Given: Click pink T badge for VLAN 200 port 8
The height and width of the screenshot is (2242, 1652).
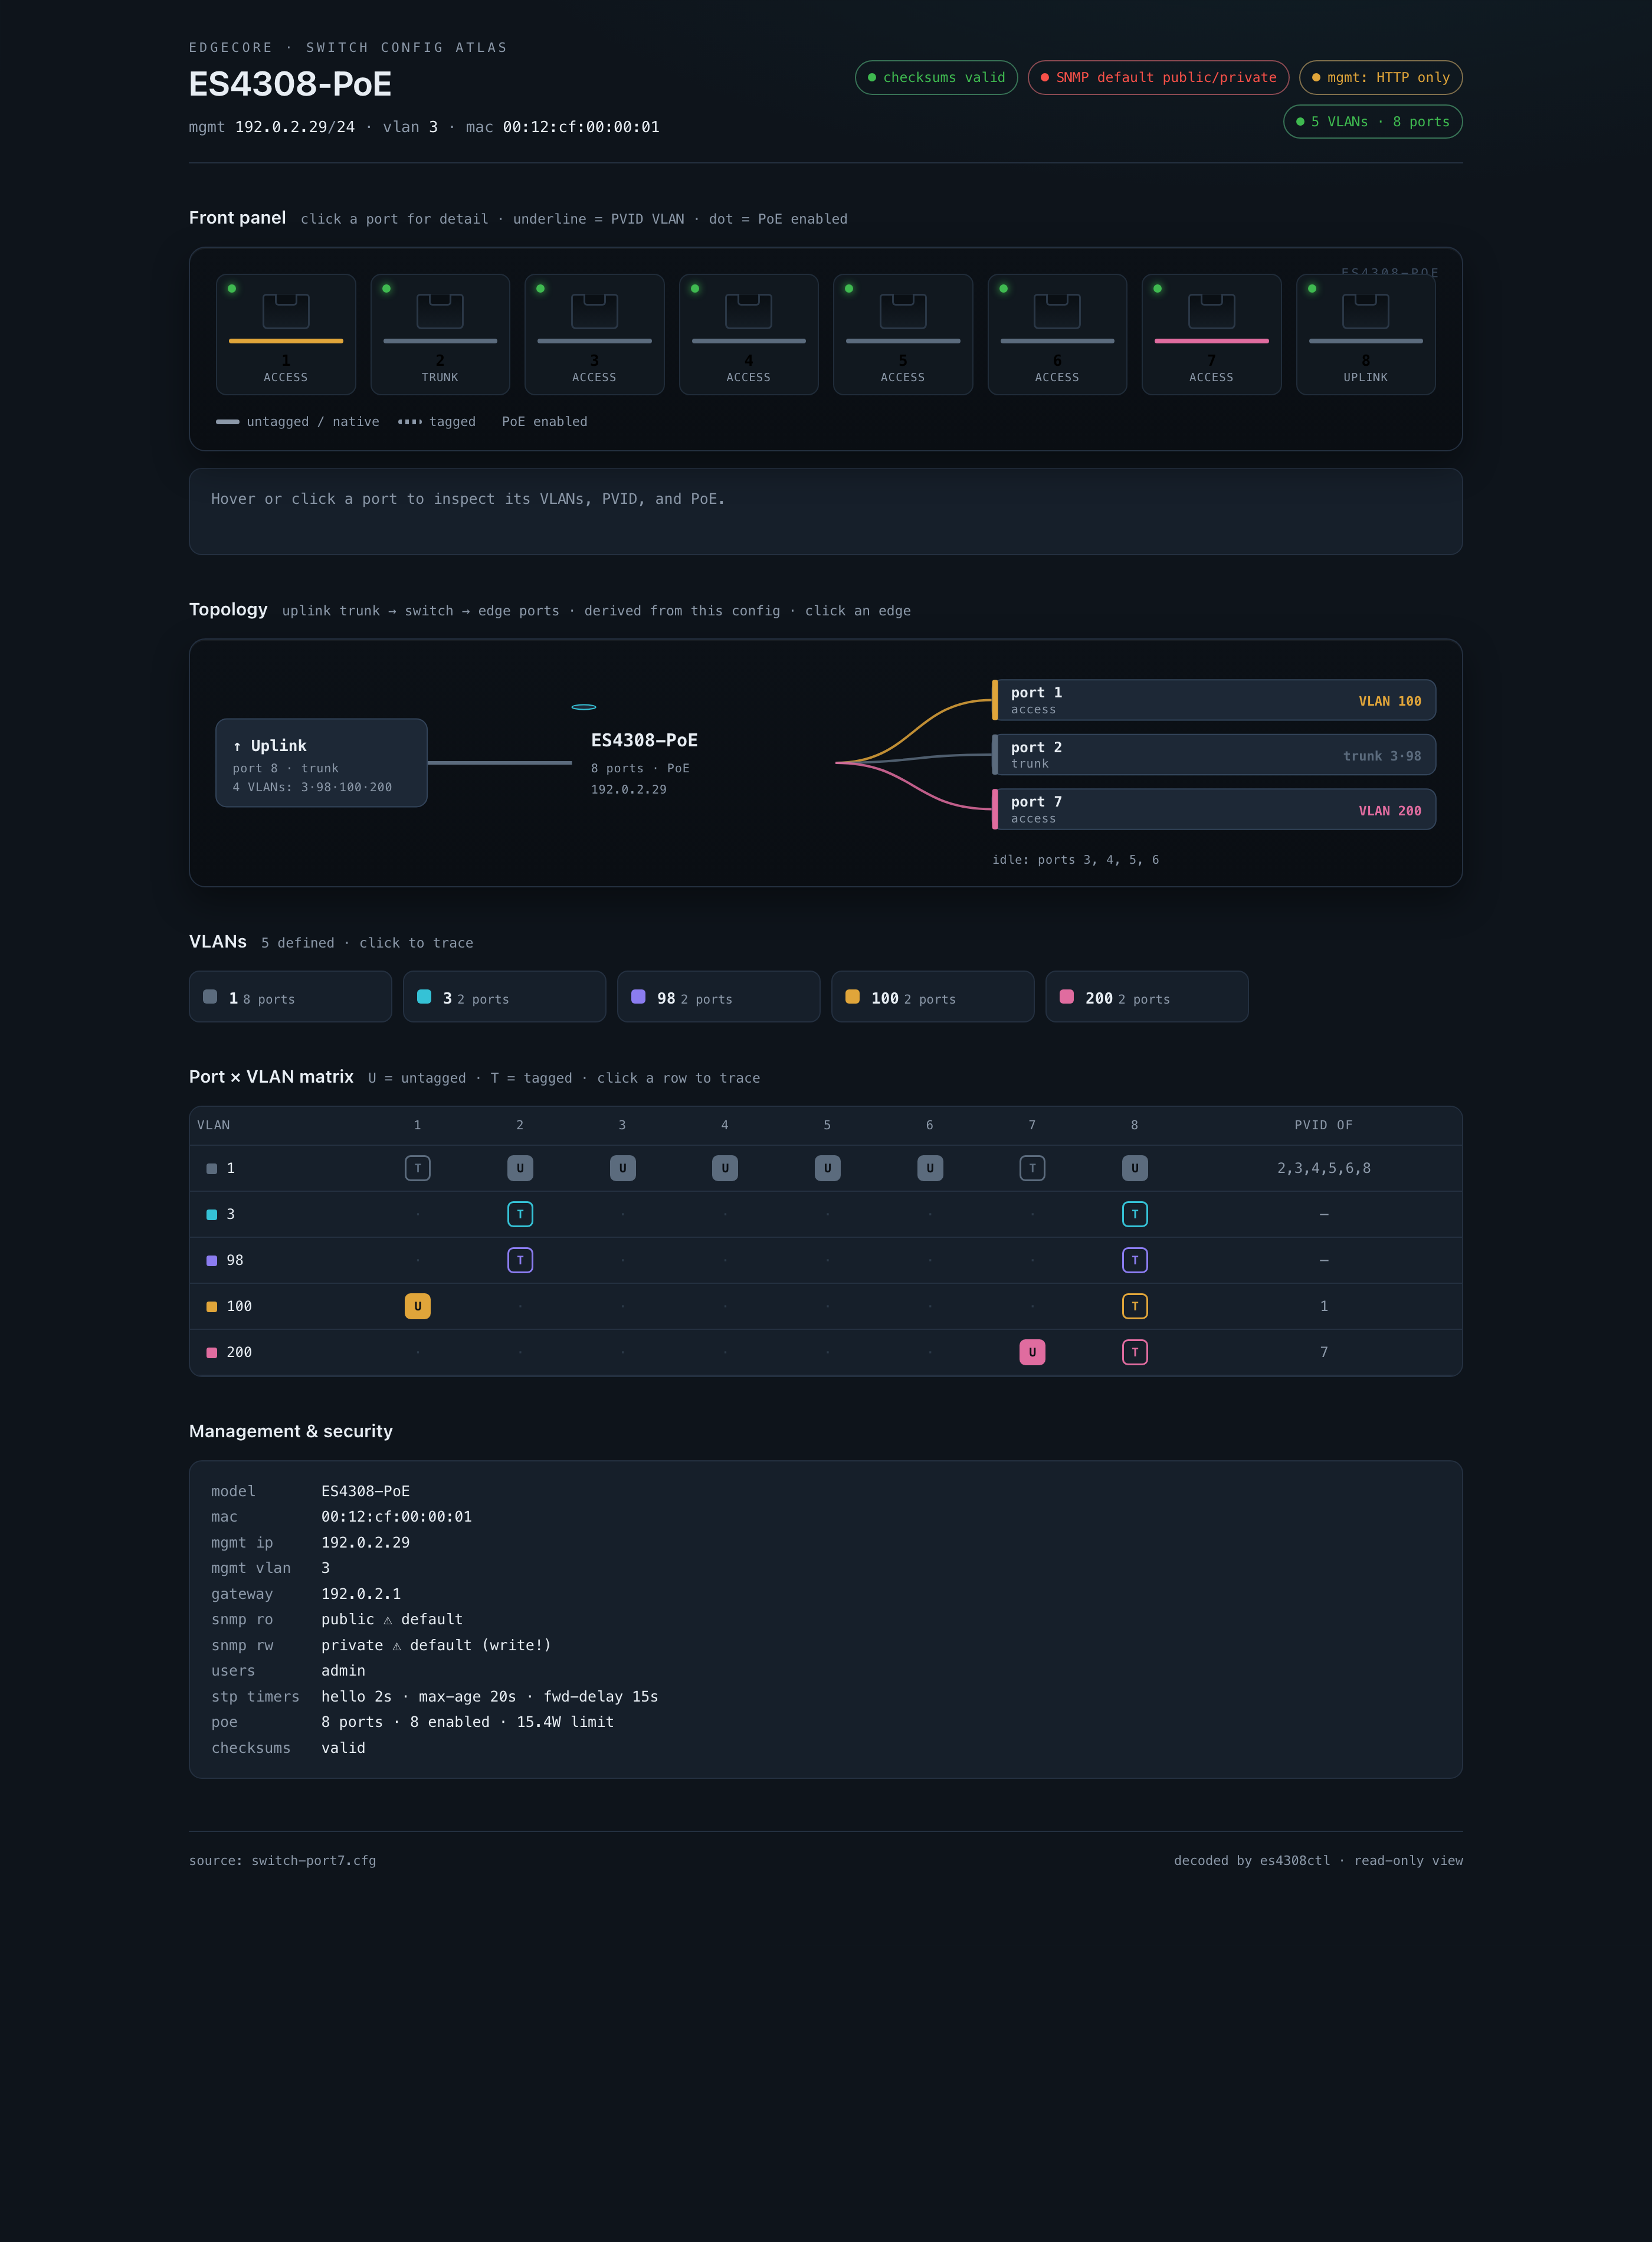Looking at the screenshot, I should (x=1135, y=1352).
